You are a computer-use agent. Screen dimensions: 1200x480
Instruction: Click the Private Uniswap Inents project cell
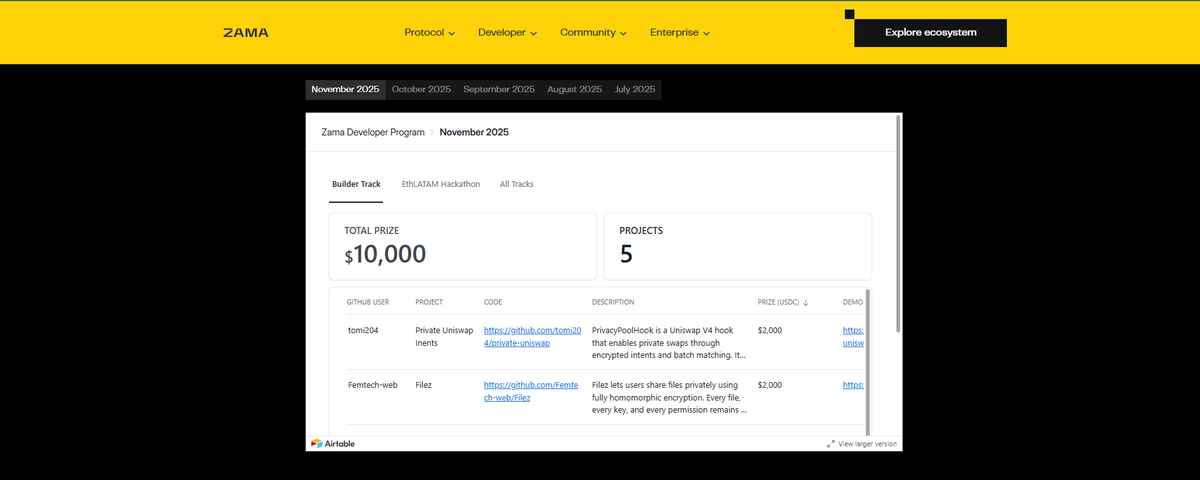[x=444, y=336]
